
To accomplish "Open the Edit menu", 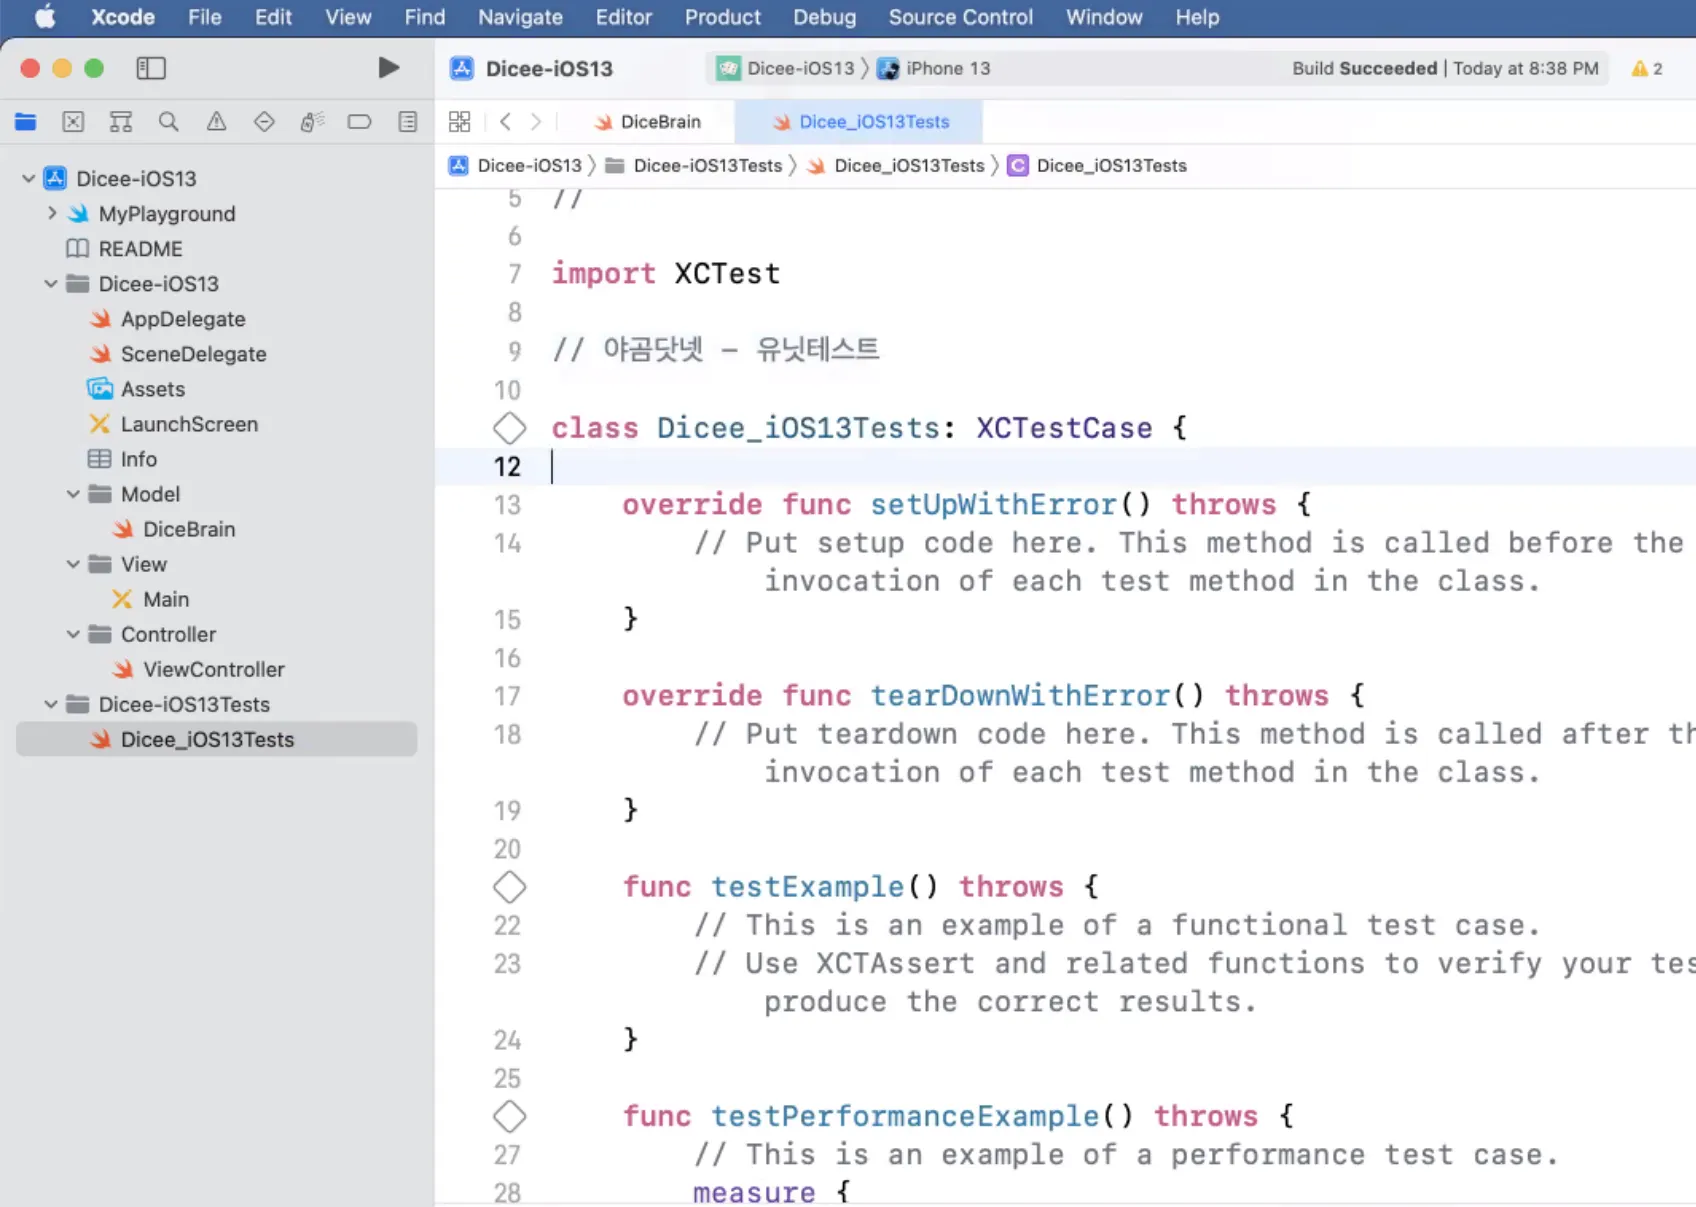I will coord(273,17).
